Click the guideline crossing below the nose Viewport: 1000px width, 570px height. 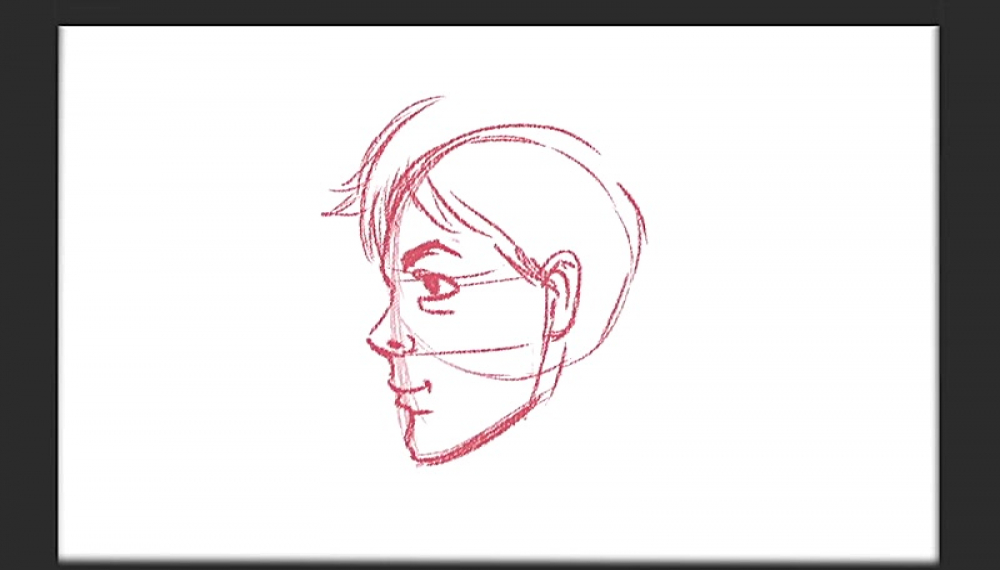click(470, 351)
